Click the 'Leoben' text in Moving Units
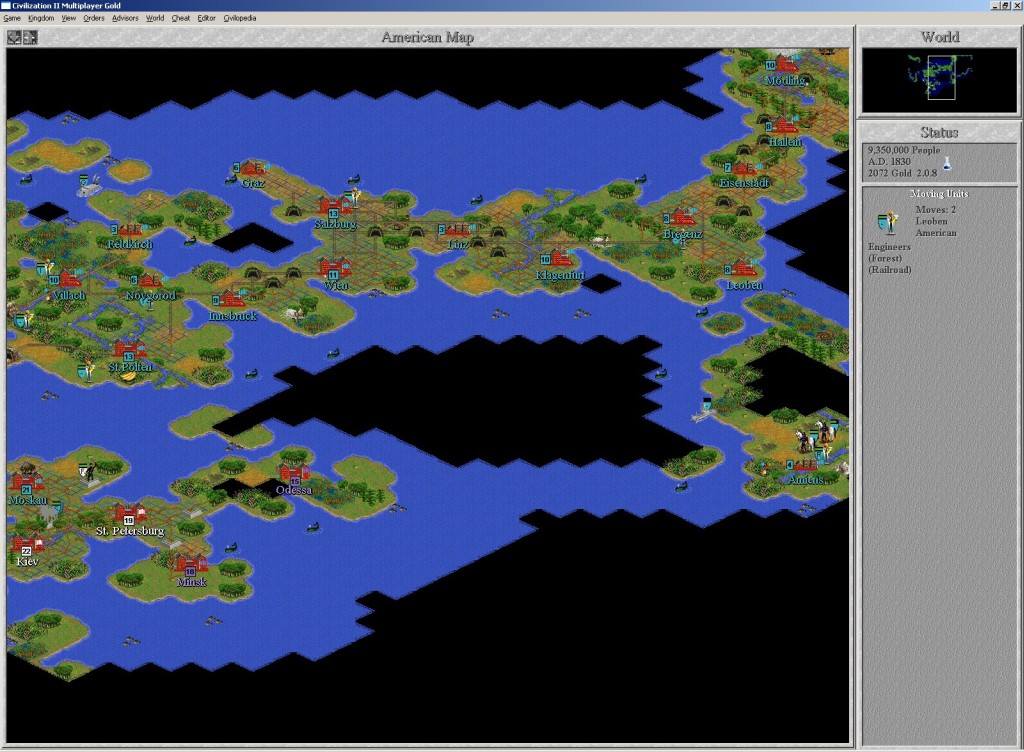 tap(931, 221)
